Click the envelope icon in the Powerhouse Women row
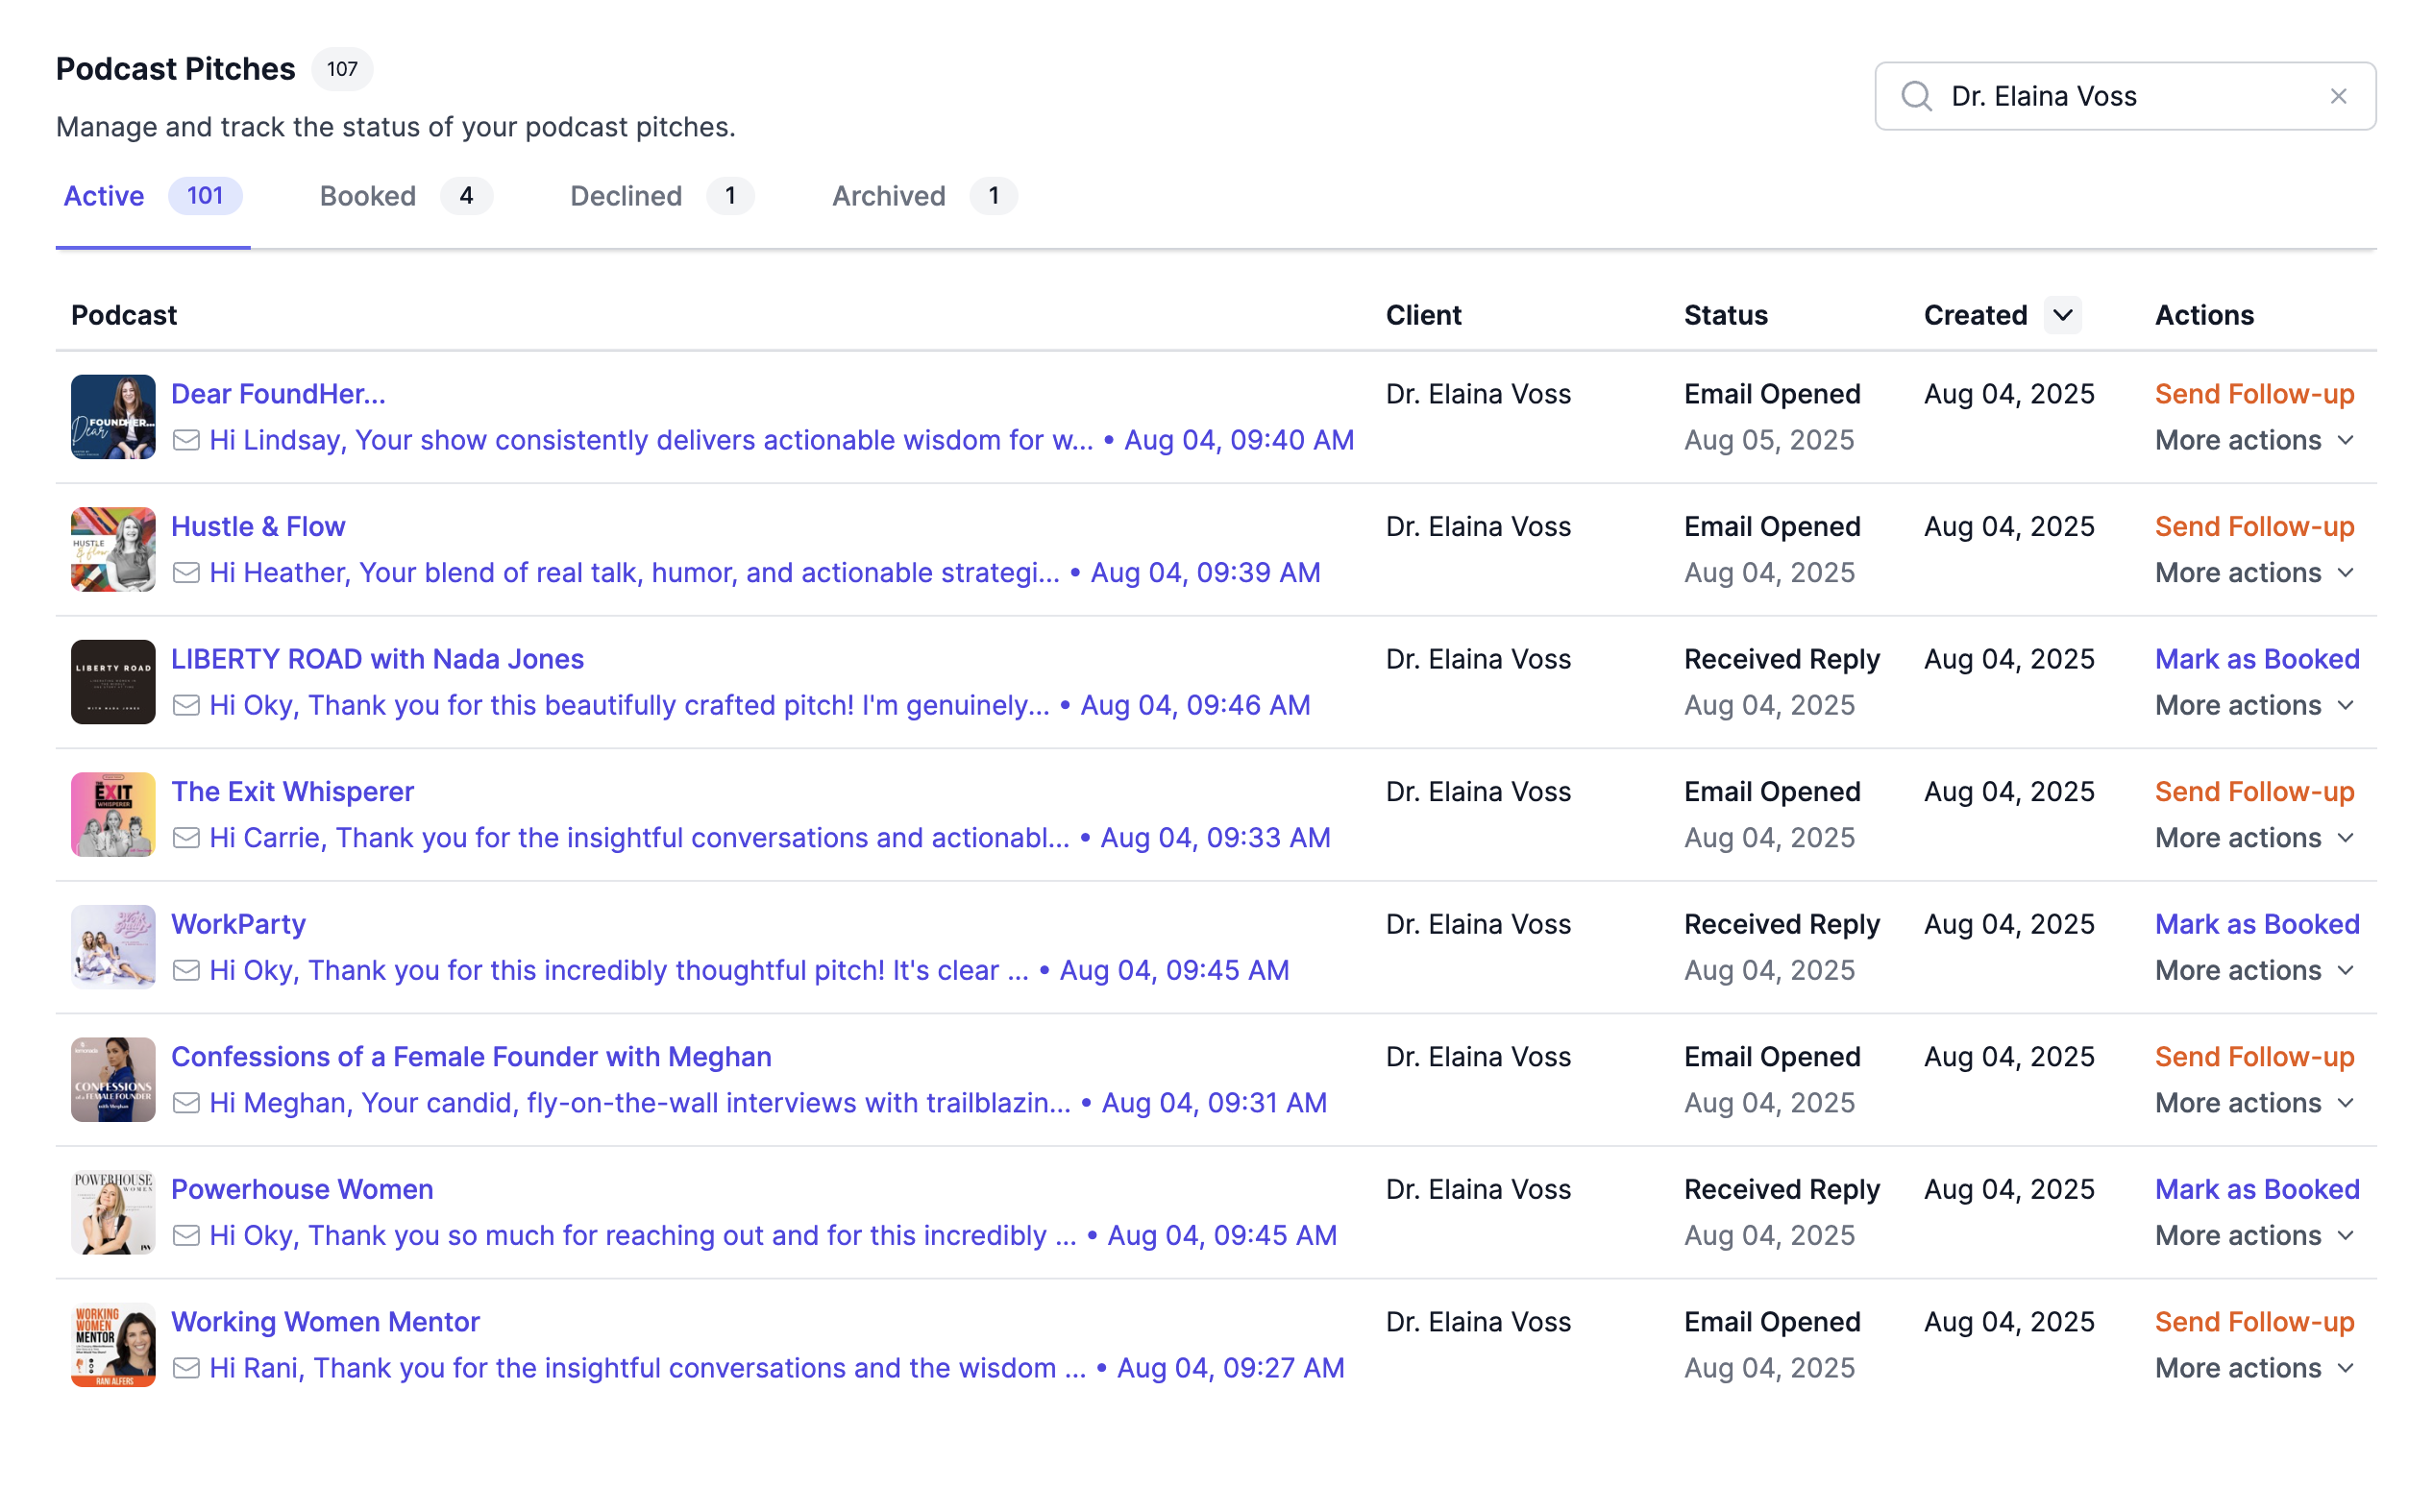The width and height of the screenshot is (2433, 1512). click(186, 1236)
